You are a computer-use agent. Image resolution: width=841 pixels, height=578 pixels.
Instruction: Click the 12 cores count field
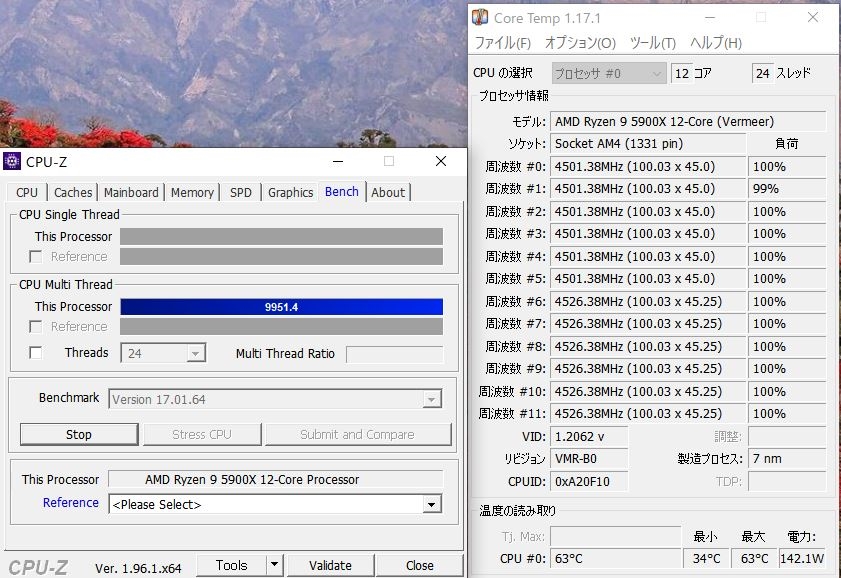click(681, 73)
